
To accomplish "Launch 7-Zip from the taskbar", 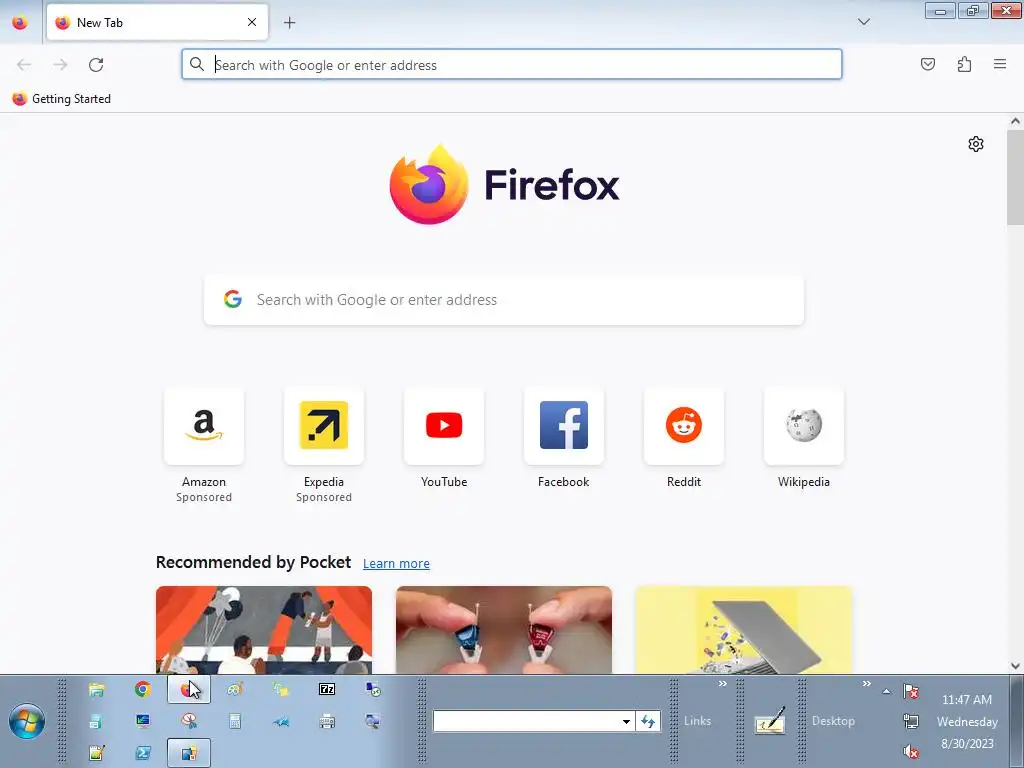I will click(327, 689).
